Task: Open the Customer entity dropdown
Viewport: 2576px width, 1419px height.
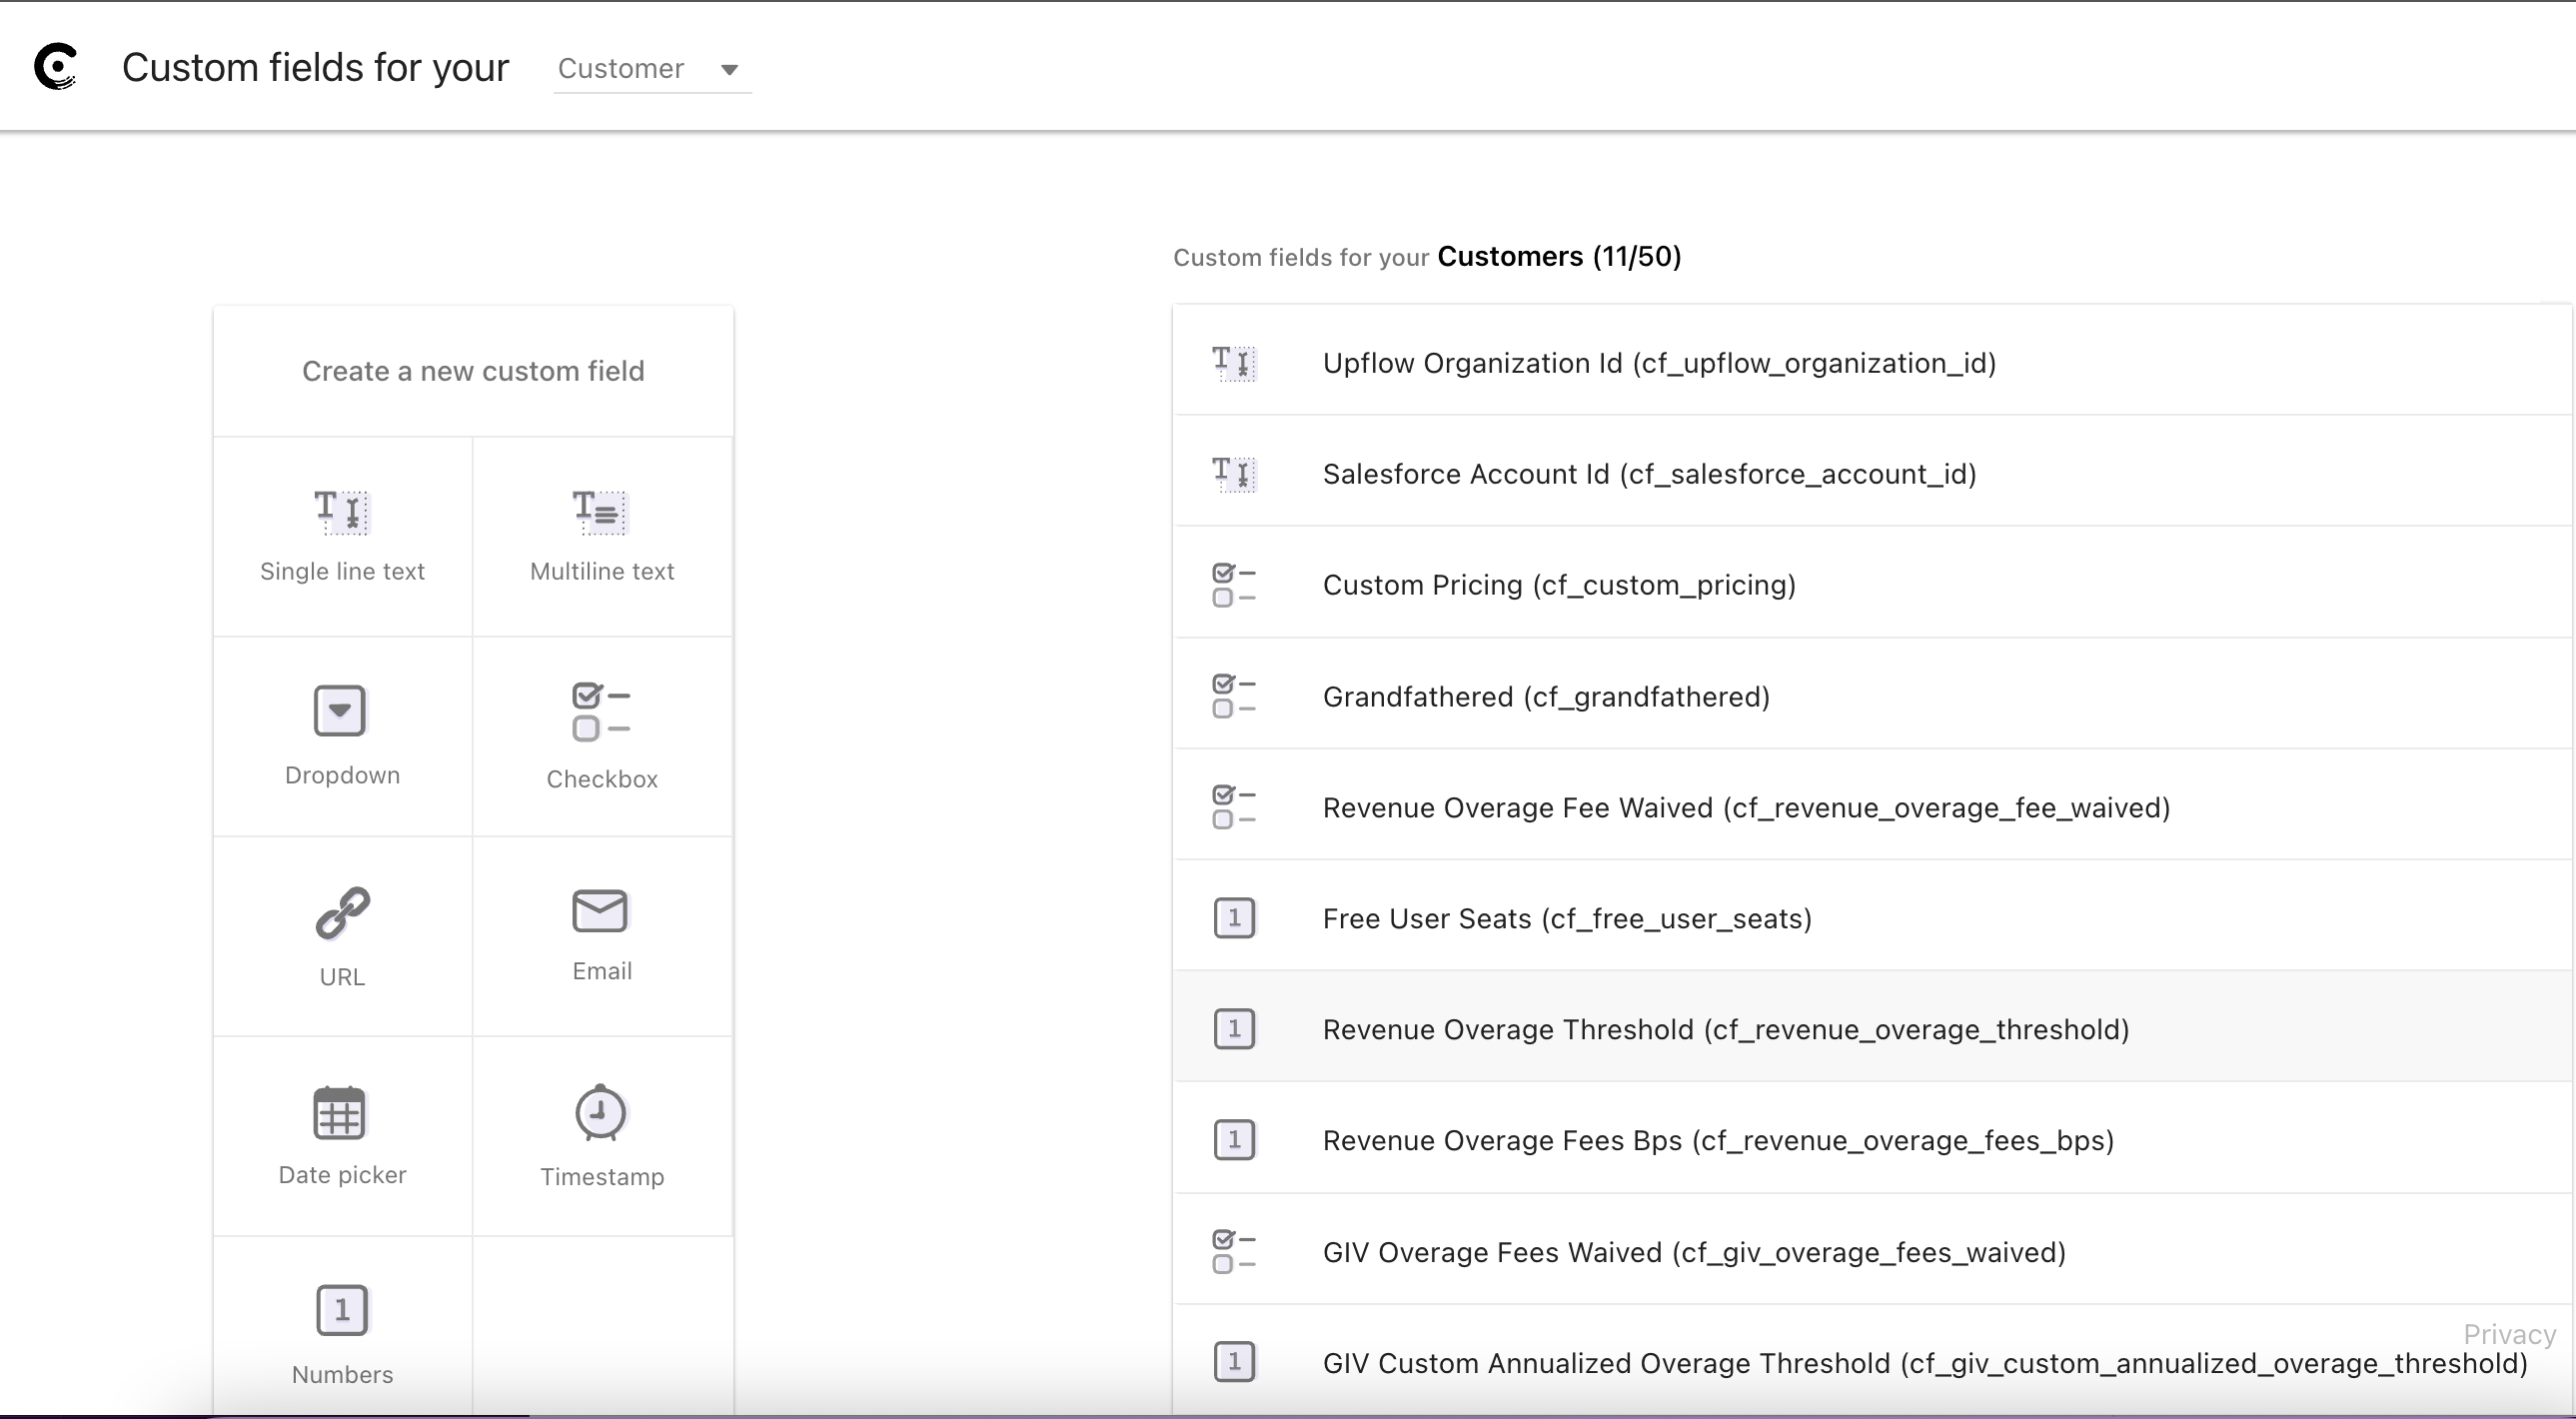Action: pos(652,69)
